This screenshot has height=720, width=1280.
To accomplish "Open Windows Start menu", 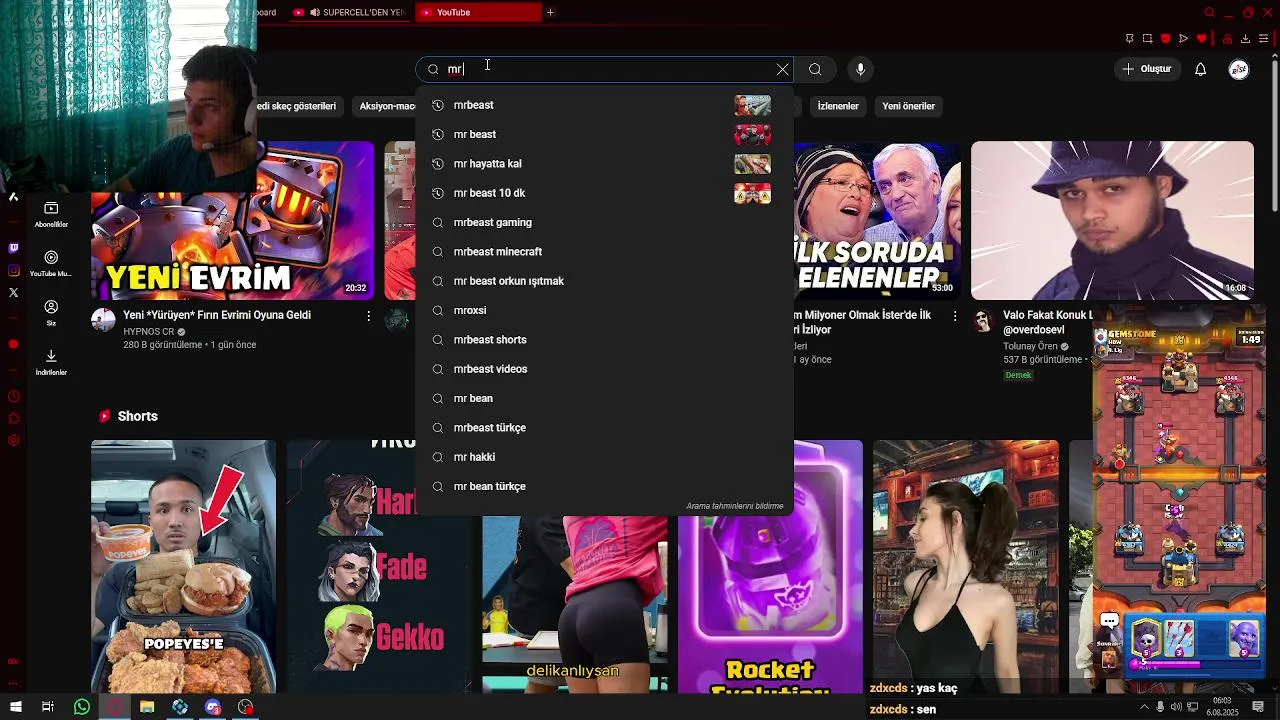I will click(16, 707).
